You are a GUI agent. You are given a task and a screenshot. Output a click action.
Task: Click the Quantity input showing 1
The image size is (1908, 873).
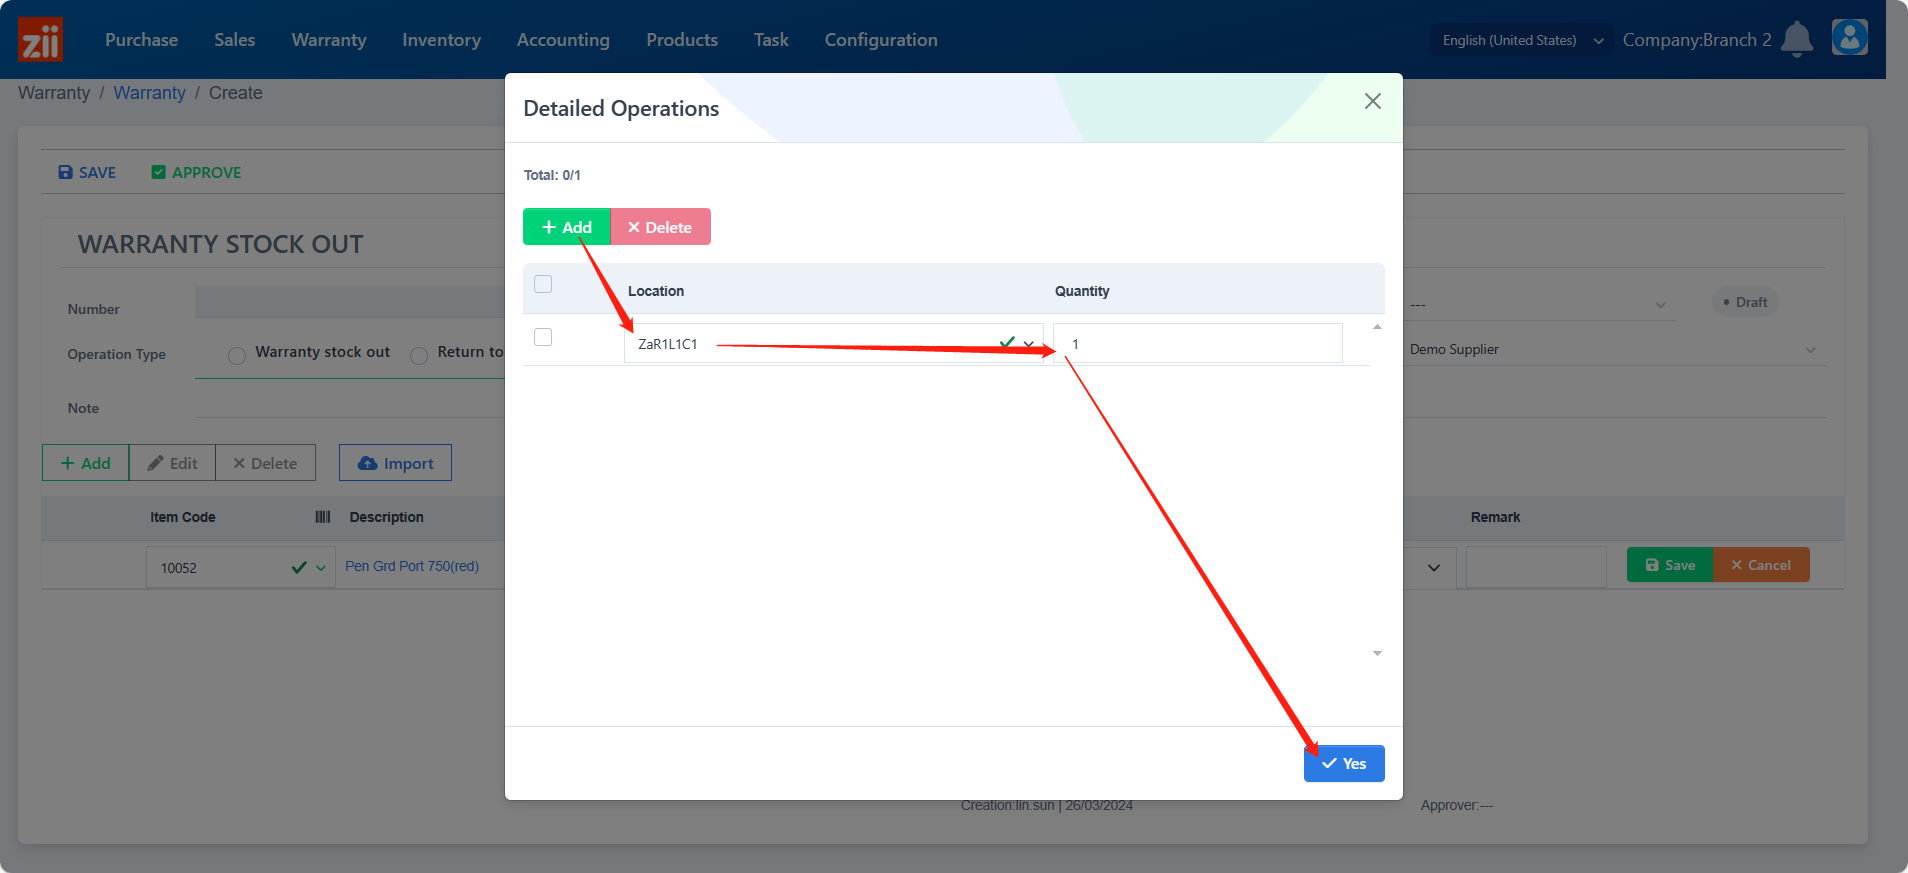click(x=1197, y=343)
